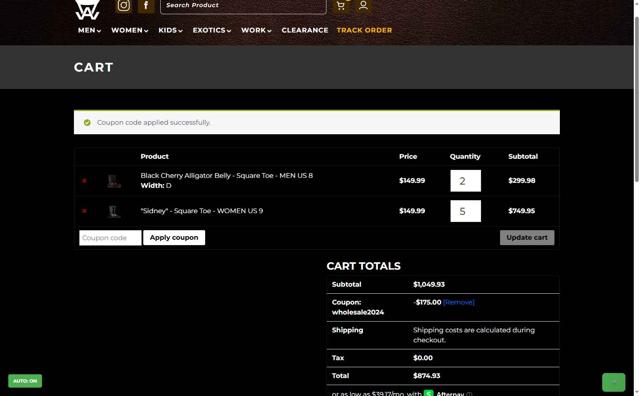Expand the WORK menu

(x=256, y=30)
